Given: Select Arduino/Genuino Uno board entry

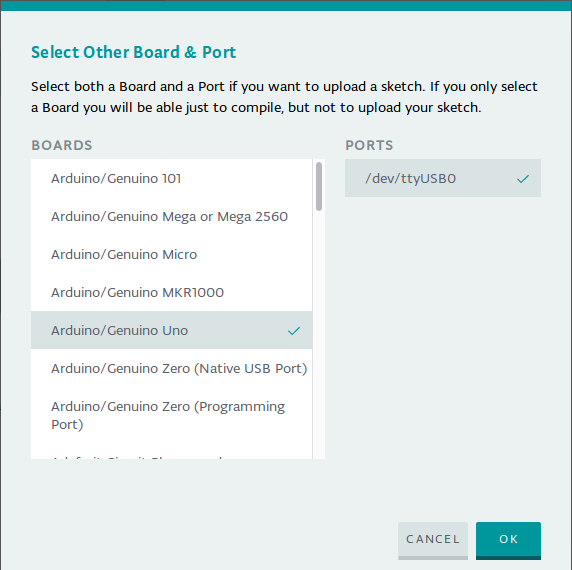Looking at the screenshot, I should click(x=171, y=330).
